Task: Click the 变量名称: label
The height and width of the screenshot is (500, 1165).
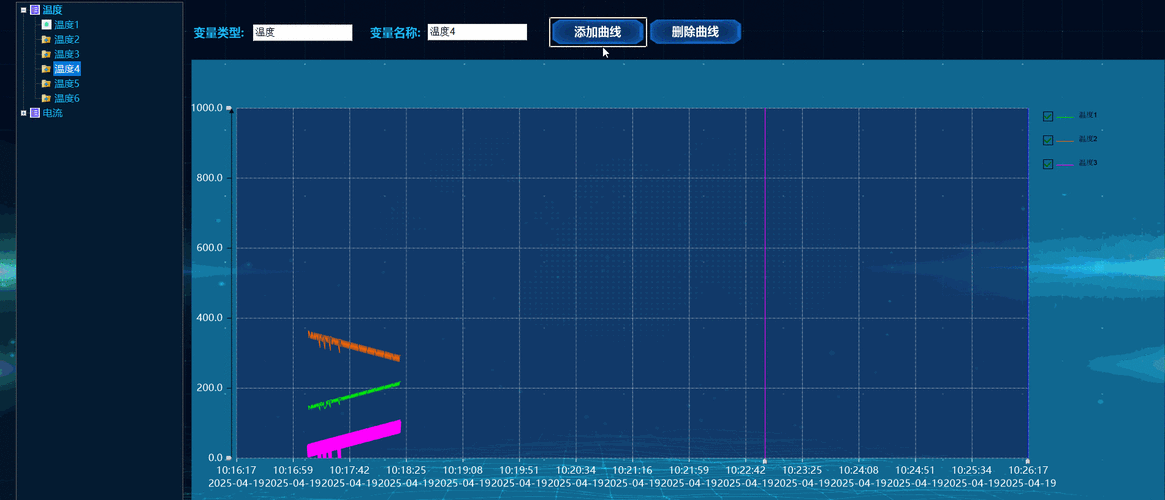Action: click(x=395, y=33)
